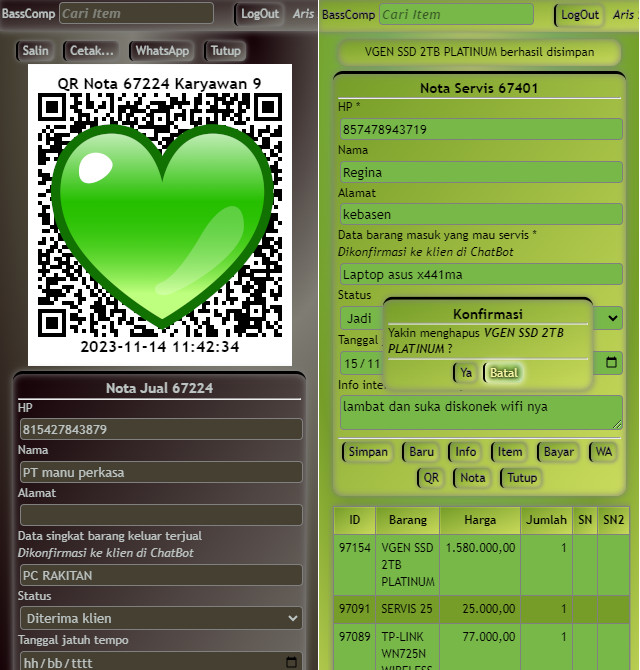Close QR view with left Tutup button
The width and height of the screenshot is (640, 670).
coord(225,51)
